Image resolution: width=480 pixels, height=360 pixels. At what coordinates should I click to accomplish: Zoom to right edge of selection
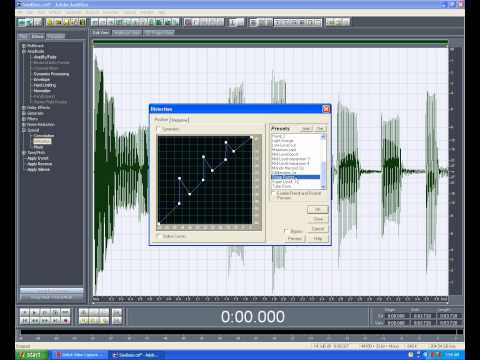104,321
